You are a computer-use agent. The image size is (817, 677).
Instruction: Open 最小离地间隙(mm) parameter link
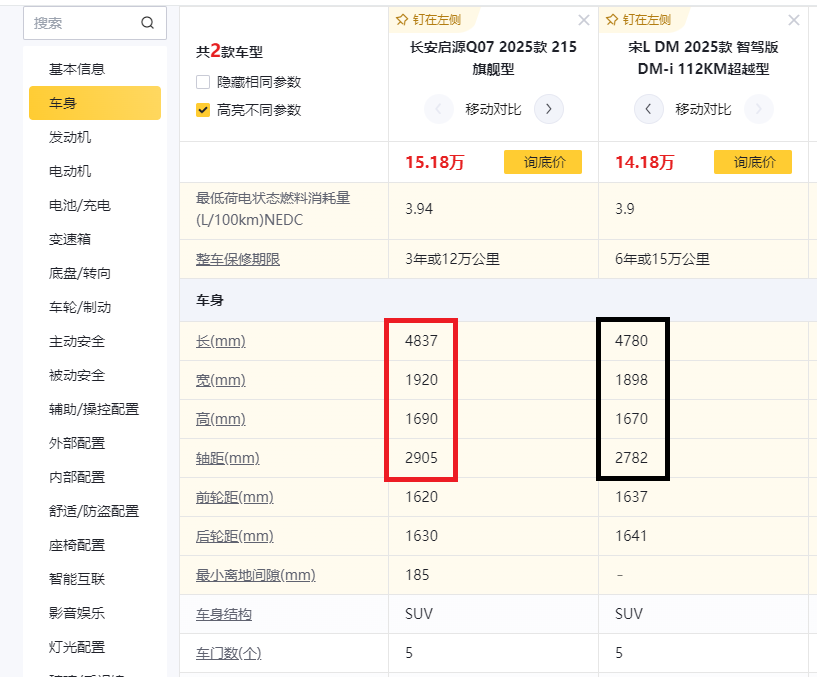[x=256, y=575]
